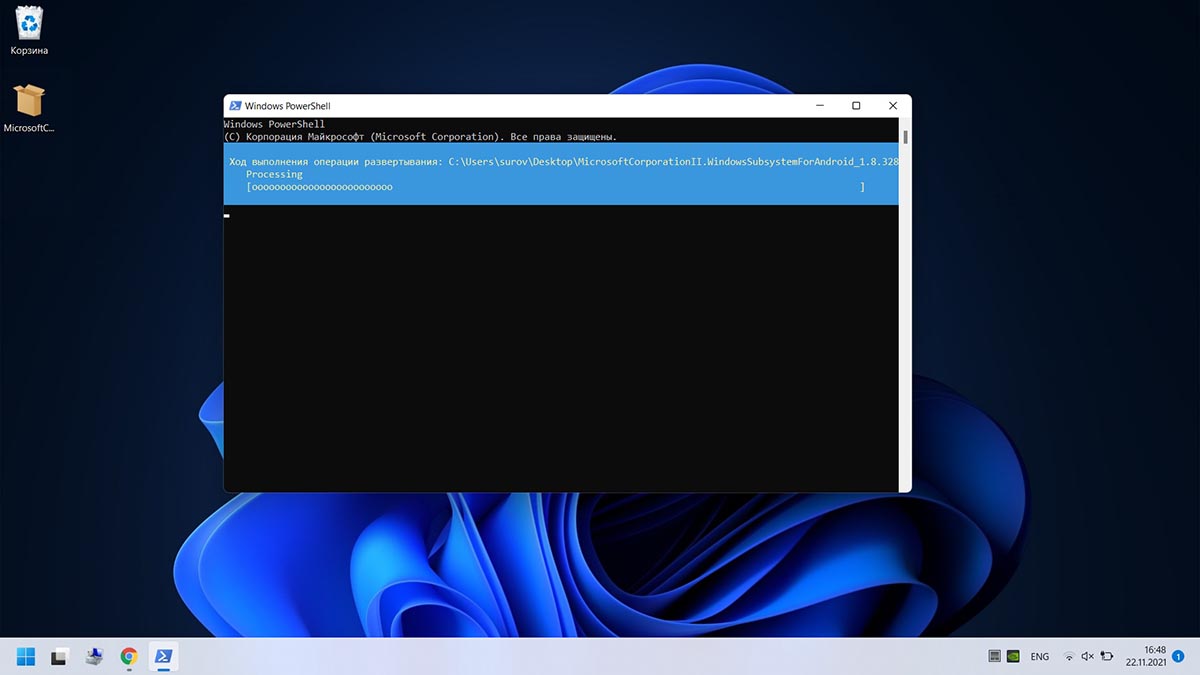Click the battery status tray icon
Screen dimensions: 1200x675
[x=1107, y=657]
